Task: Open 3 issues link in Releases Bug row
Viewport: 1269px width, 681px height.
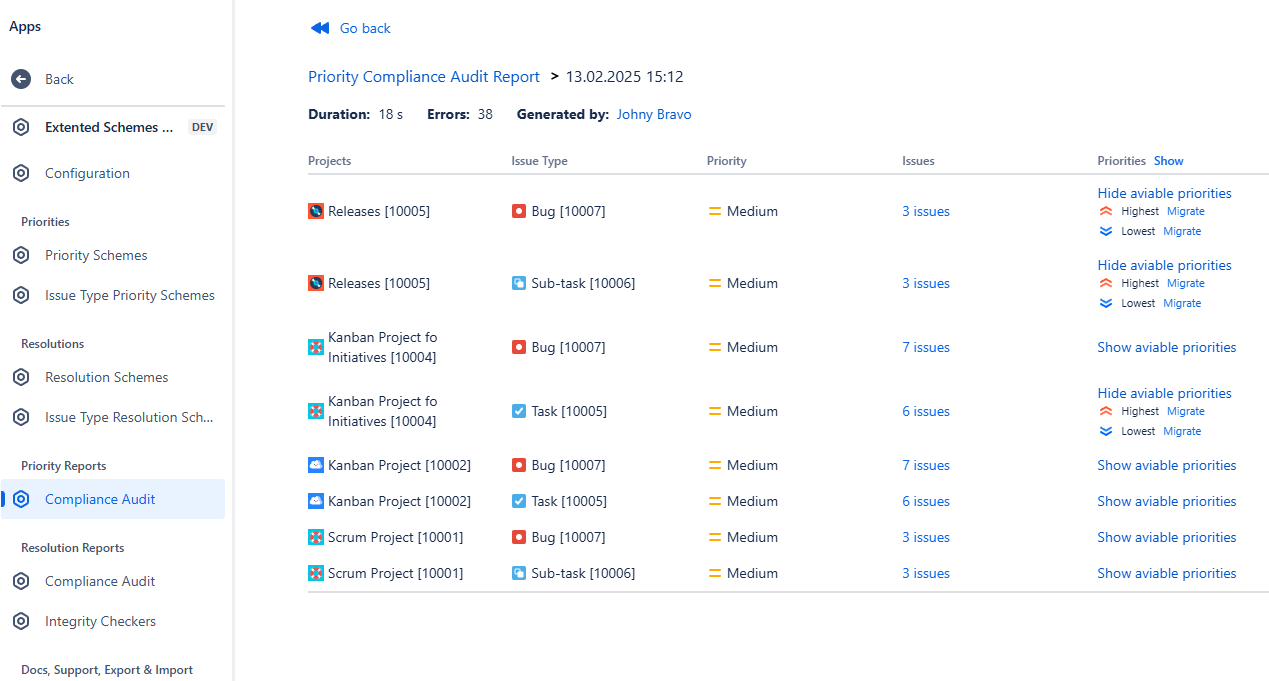Action: coord(926,211)
